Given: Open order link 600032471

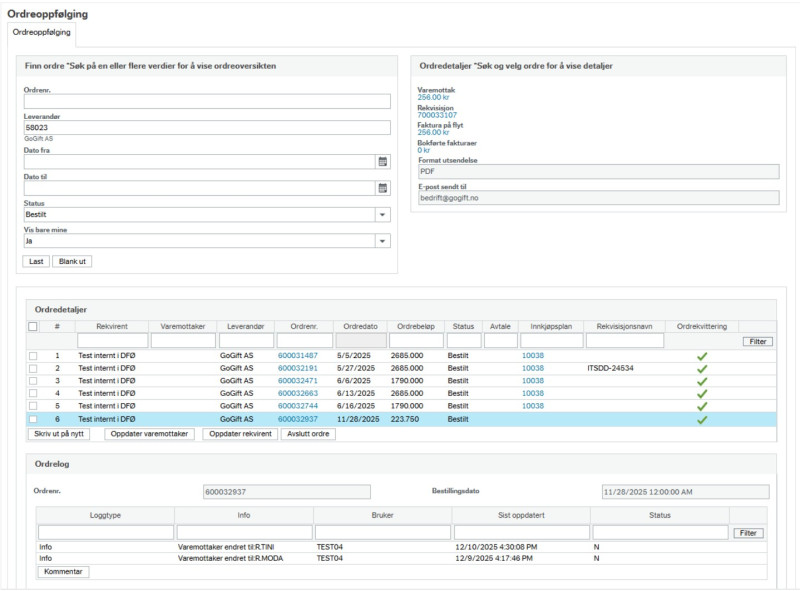Looking at the screenshot, I should (297, 381).
